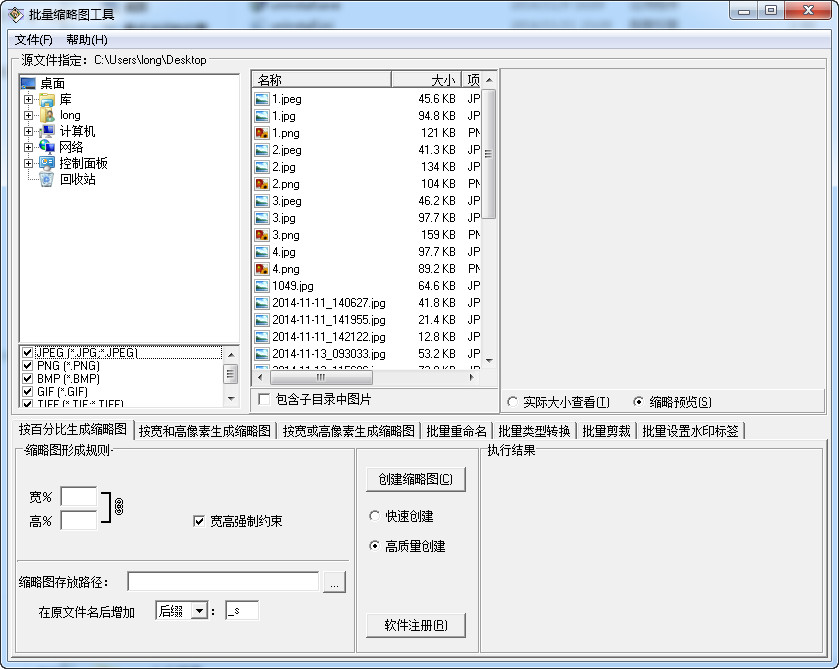Click the 创建缩略图(C) button
Screen dimensions: 839x669
point(415,479)
